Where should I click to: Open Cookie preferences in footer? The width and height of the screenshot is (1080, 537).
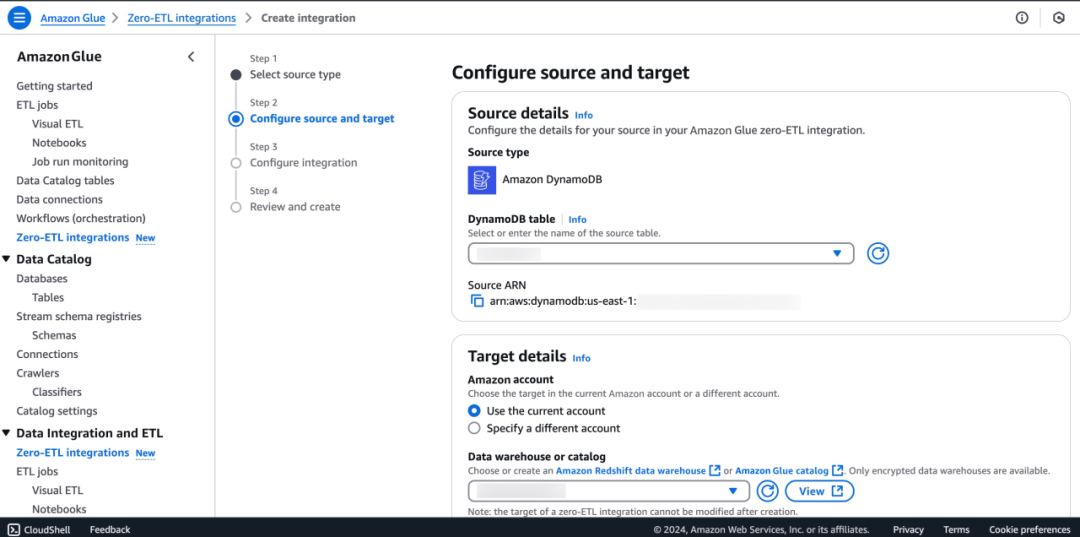(1029, 529)
